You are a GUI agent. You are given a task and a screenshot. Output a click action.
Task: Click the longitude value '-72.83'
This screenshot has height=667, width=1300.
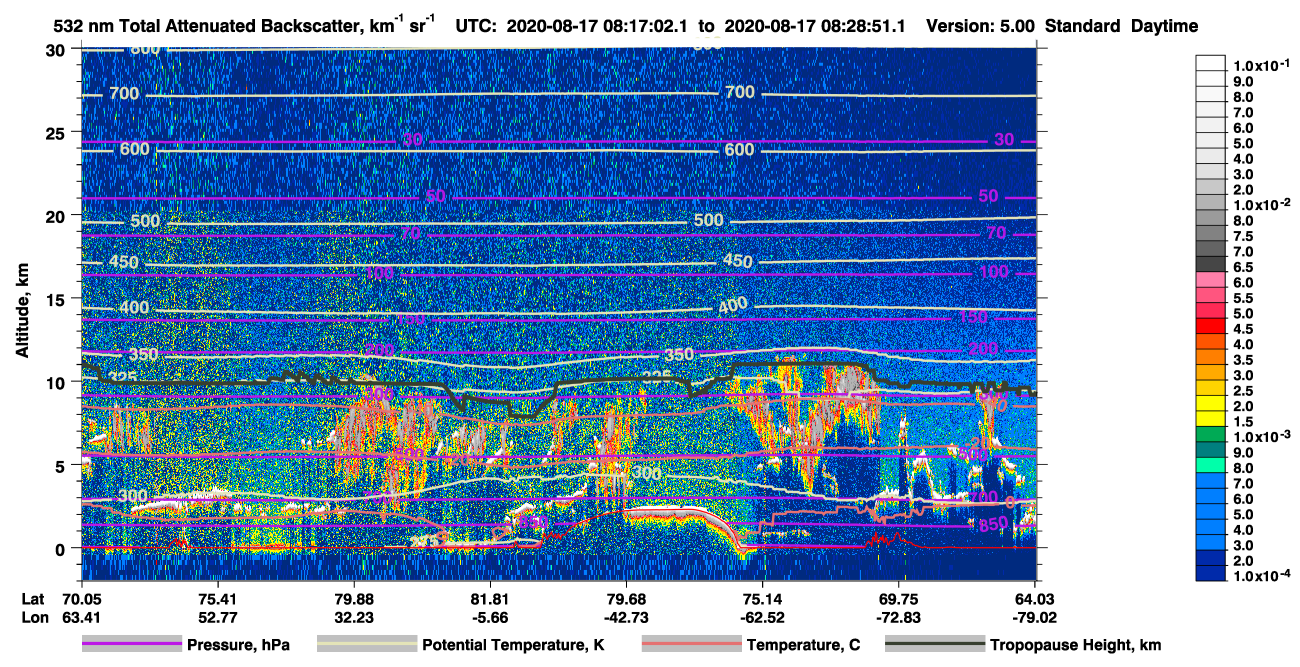898,617
